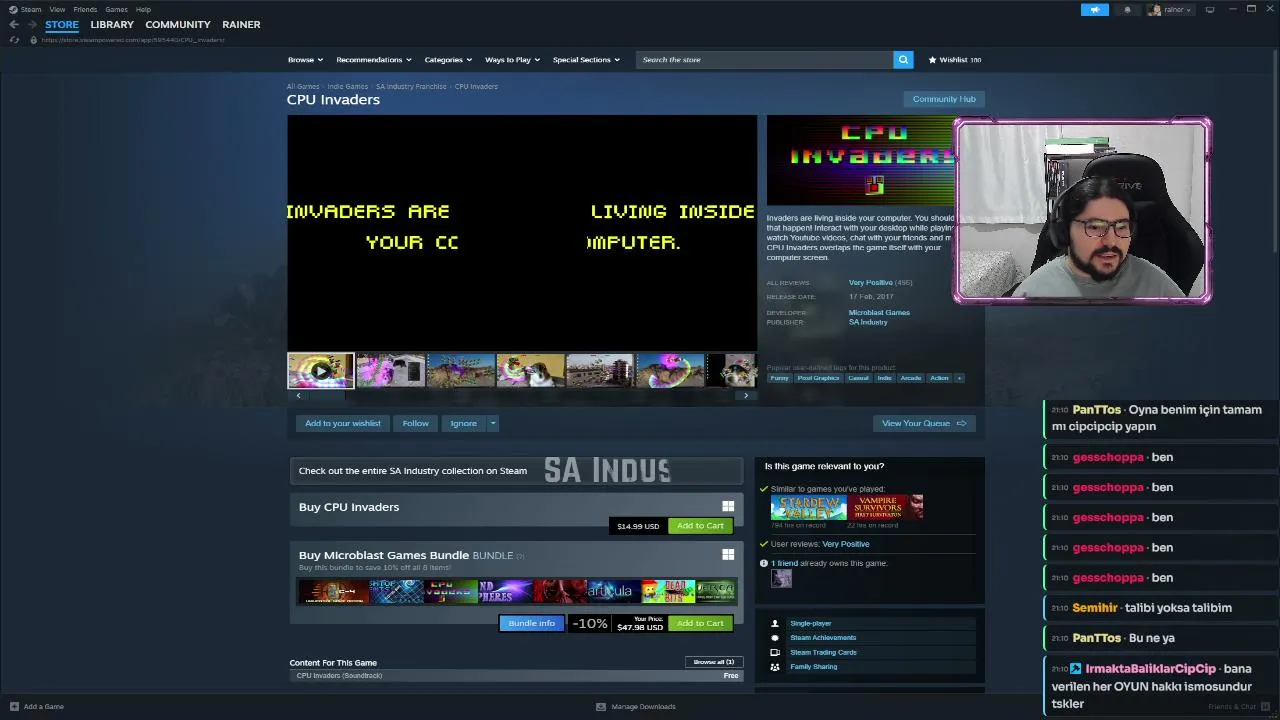The height and width of the screenshot is (720, 1280).
Task: Click Windows platform icon in Buy CPU Invaders
Action: [x=728, y=507]
